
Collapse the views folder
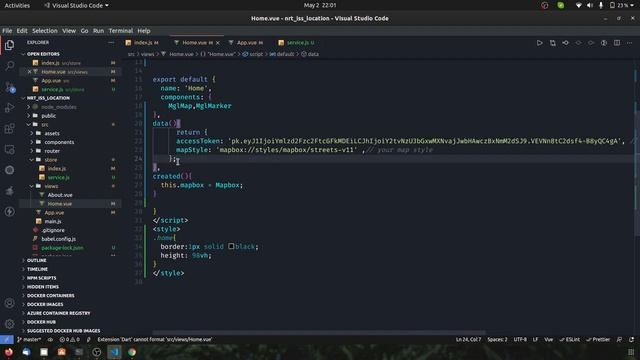pos(32,186)
